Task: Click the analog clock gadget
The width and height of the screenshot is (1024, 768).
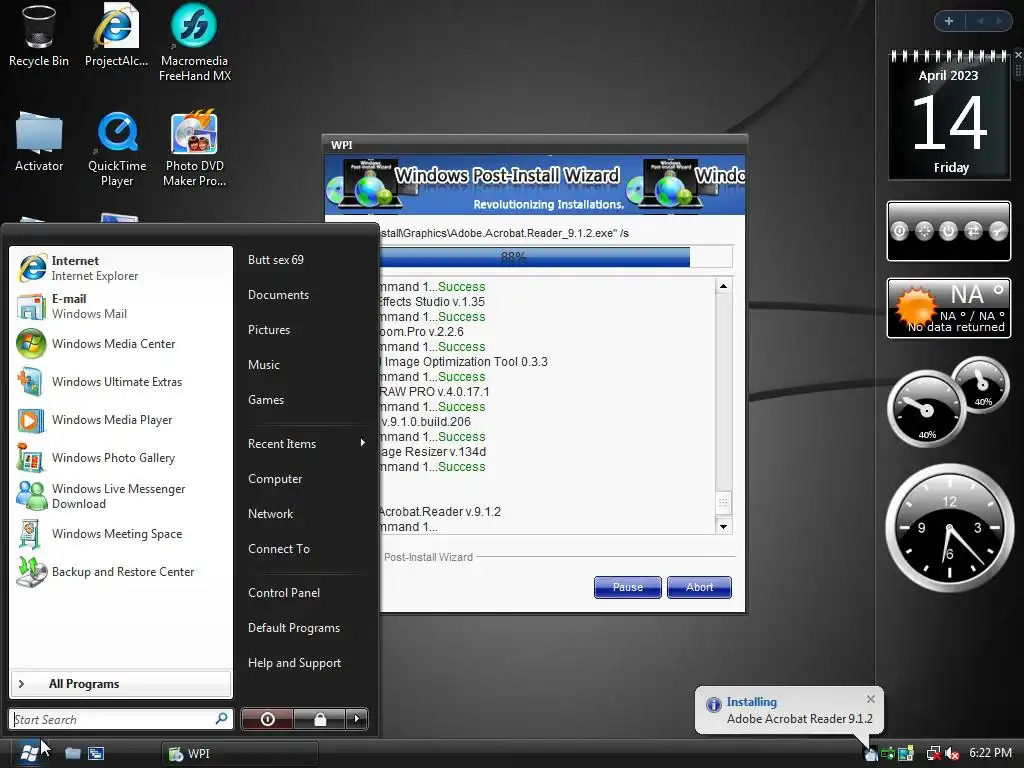Action: pos(950,528)
